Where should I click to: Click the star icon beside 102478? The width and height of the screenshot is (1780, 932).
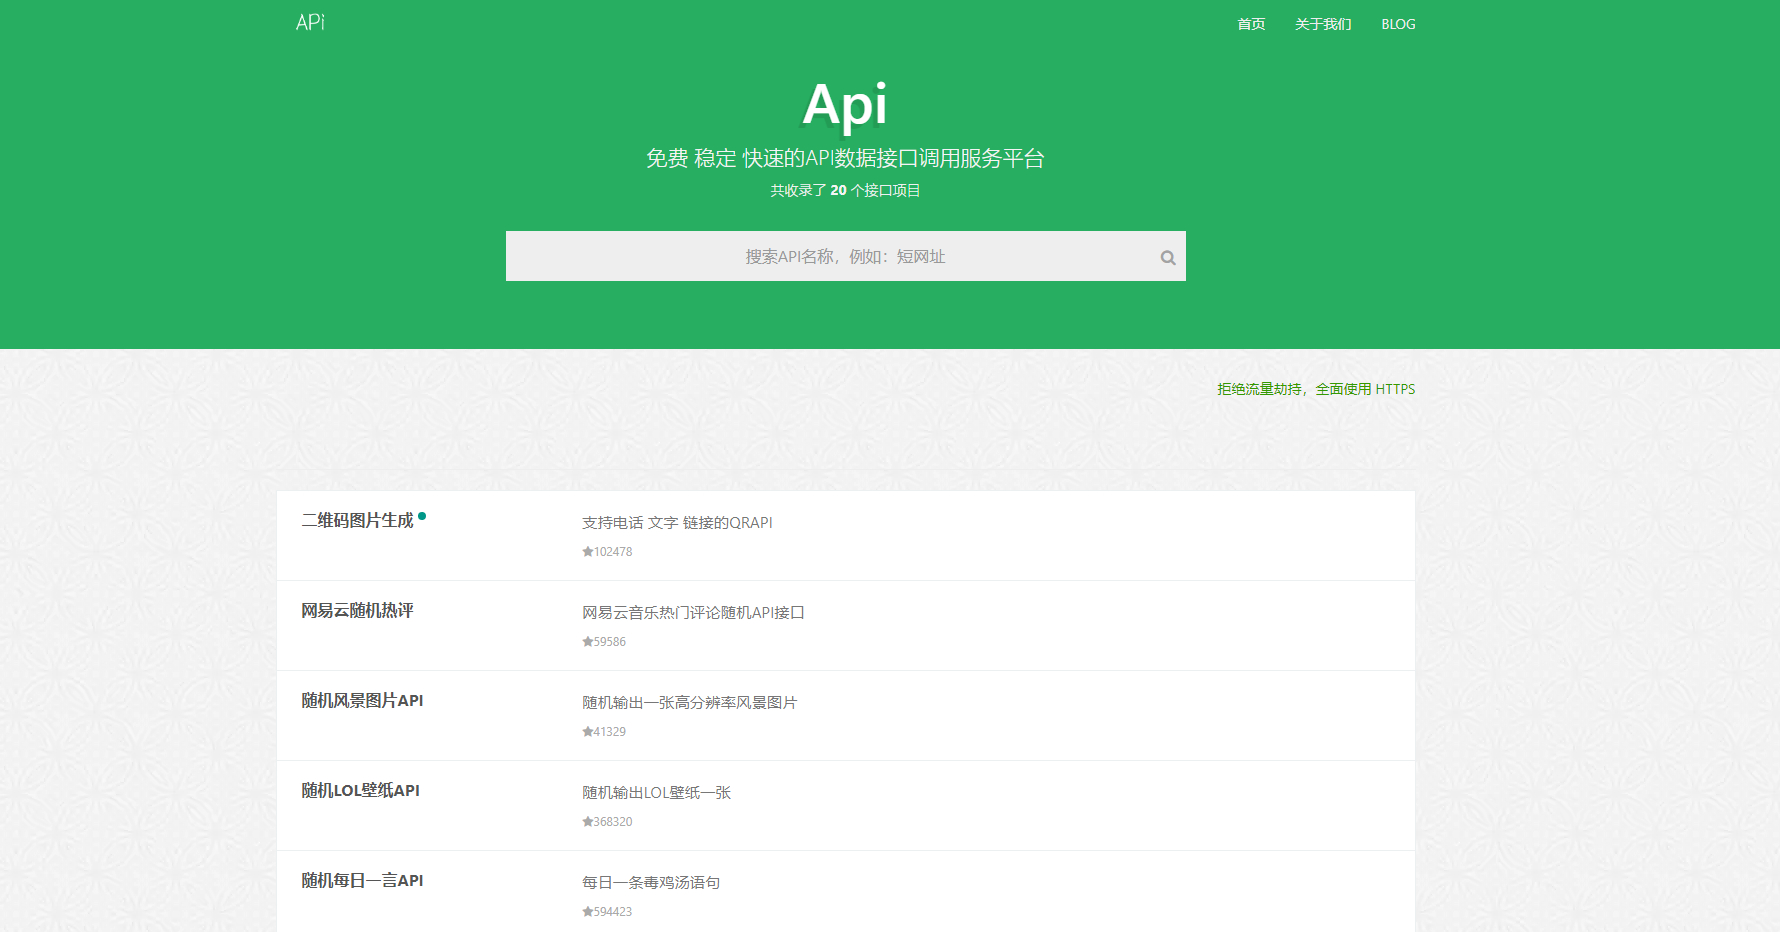(x=588, y=552)
